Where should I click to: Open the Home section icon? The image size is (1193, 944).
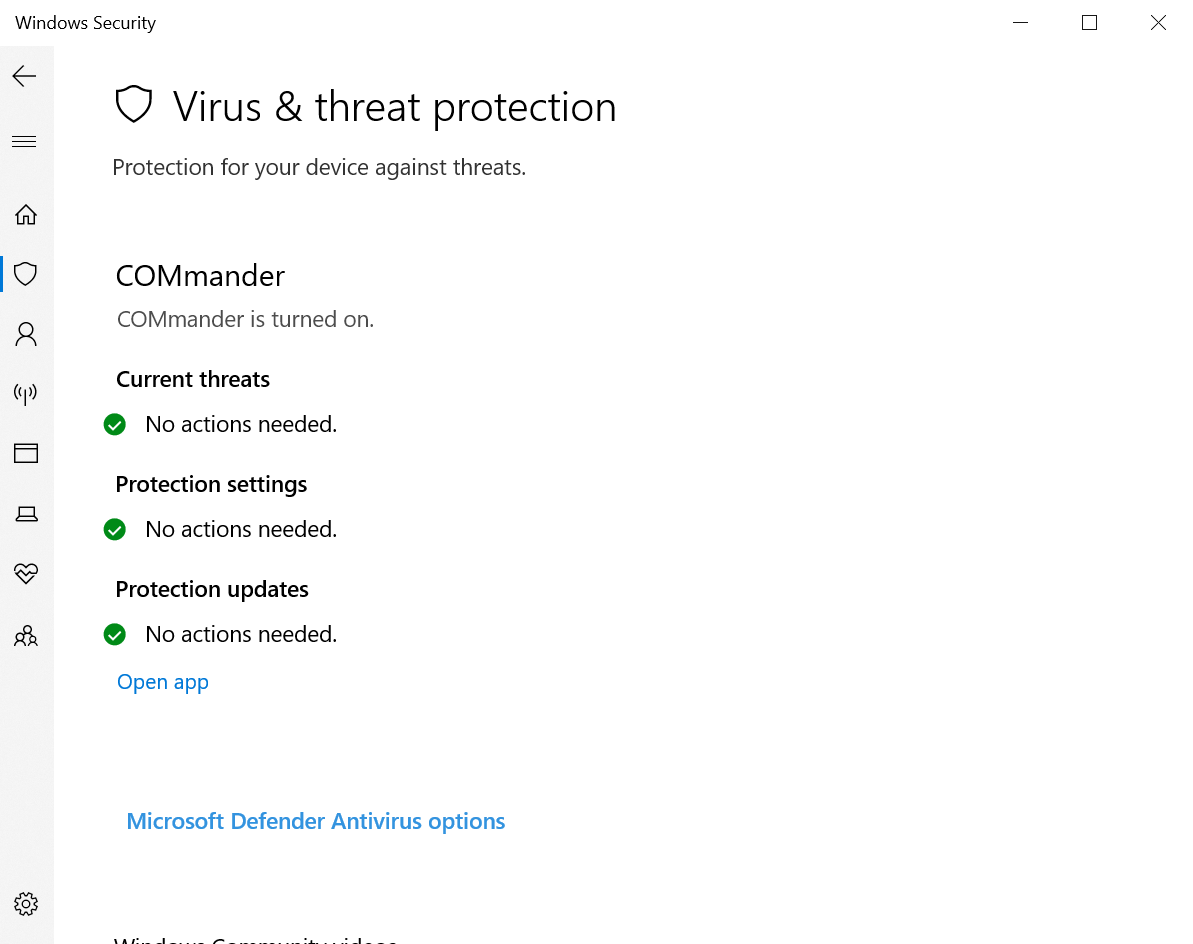pos(26,215)
